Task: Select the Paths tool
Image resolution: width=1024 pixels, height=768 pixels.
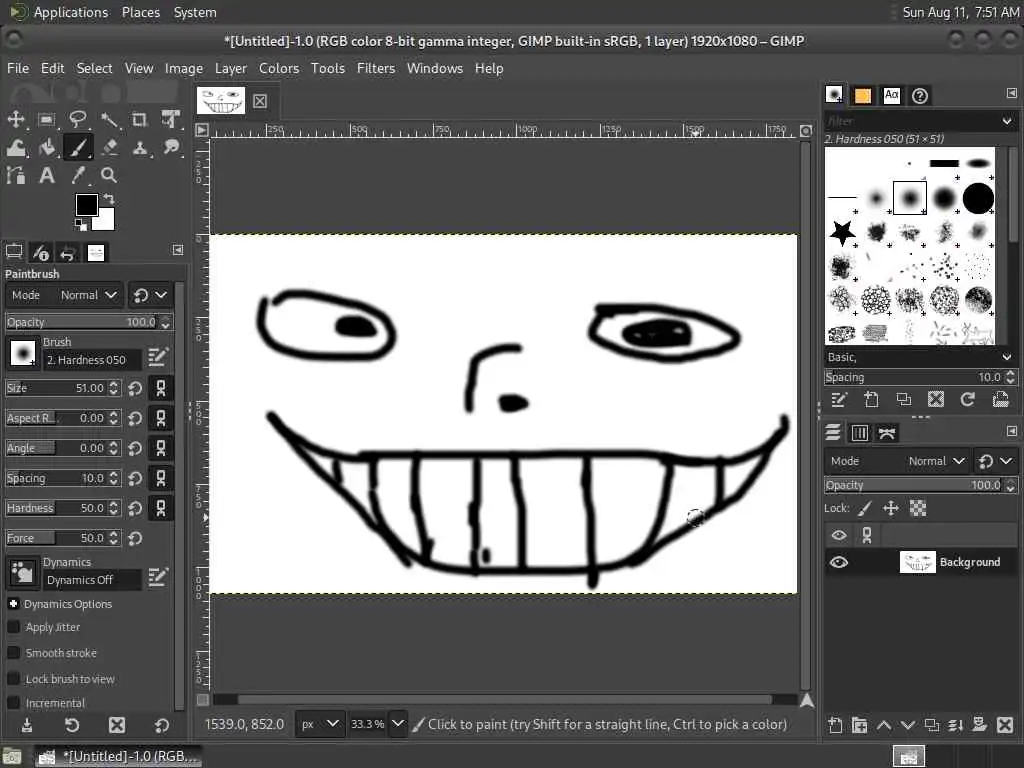Action: pyautogui.click(x=16, y=175)
